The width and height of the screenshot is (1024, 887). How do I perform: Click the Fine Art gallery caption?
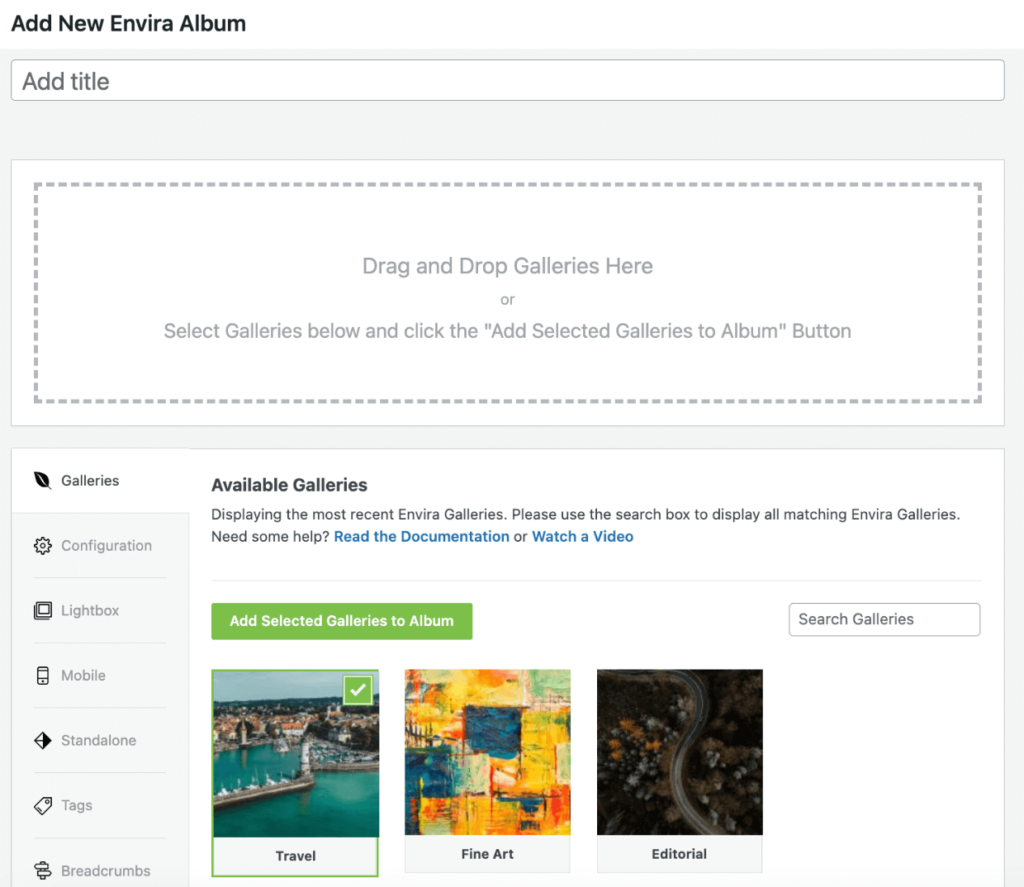coord(487,854)
